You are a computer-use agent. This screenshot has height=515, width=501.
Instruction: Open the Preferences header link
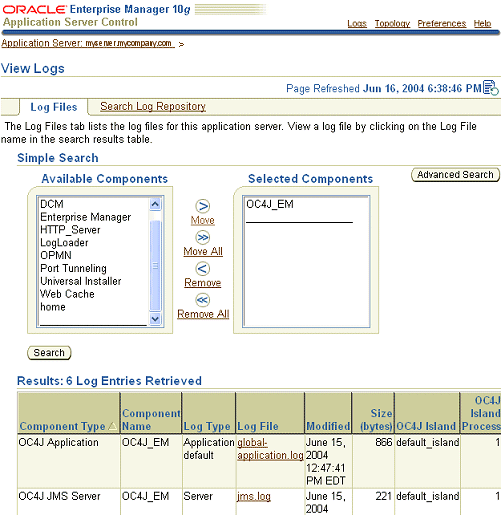tap(442, 23)
